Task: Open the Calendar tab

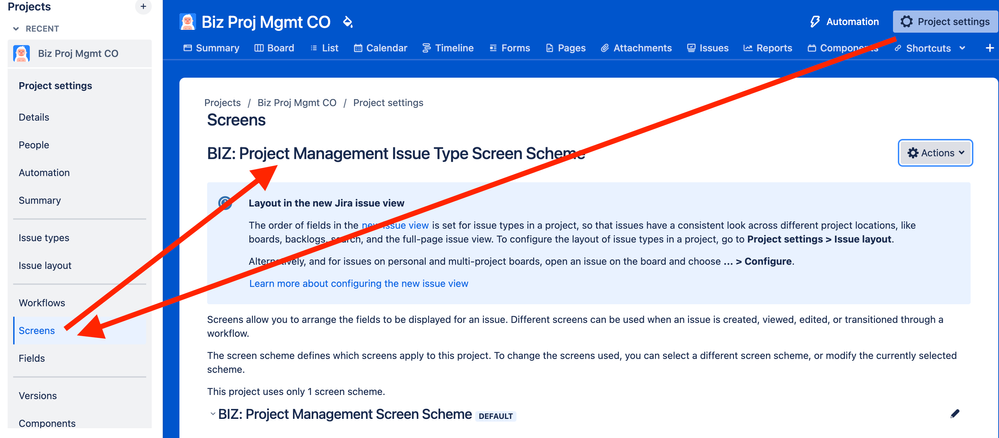Action: 380,48
